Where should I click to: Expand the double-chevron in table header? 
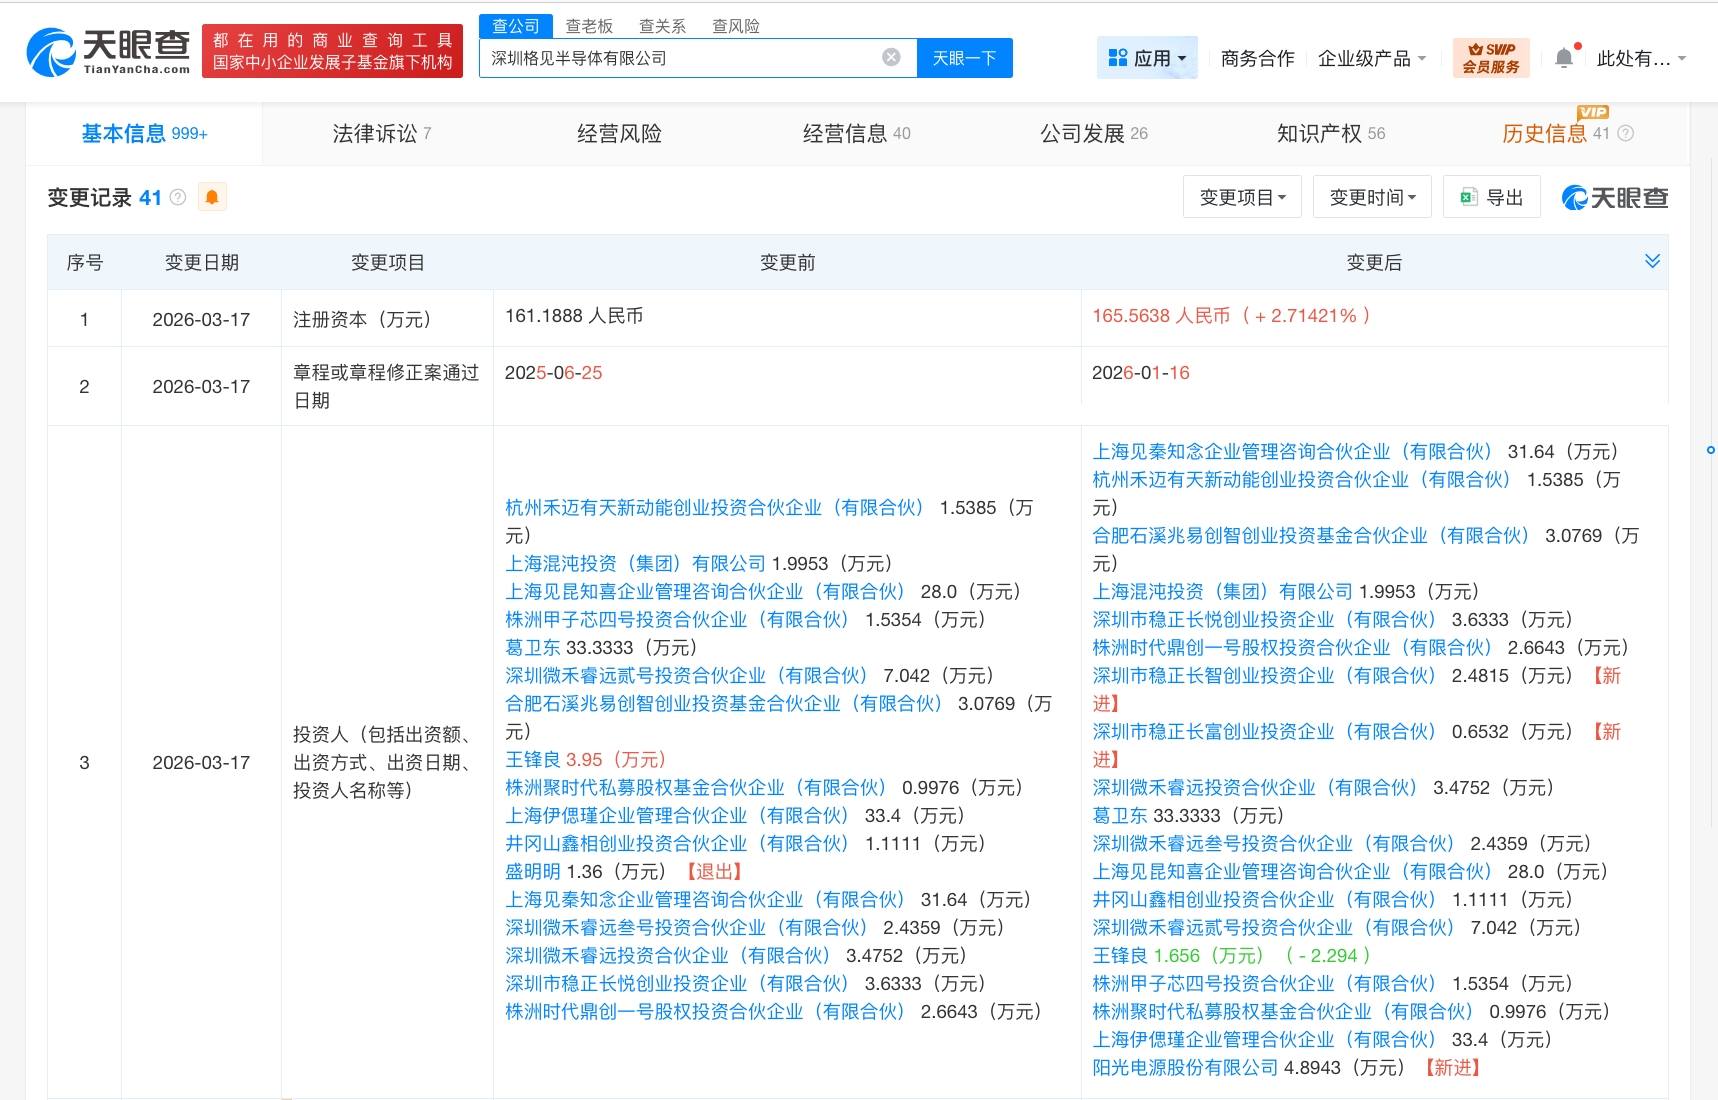tap(1652, 261)
